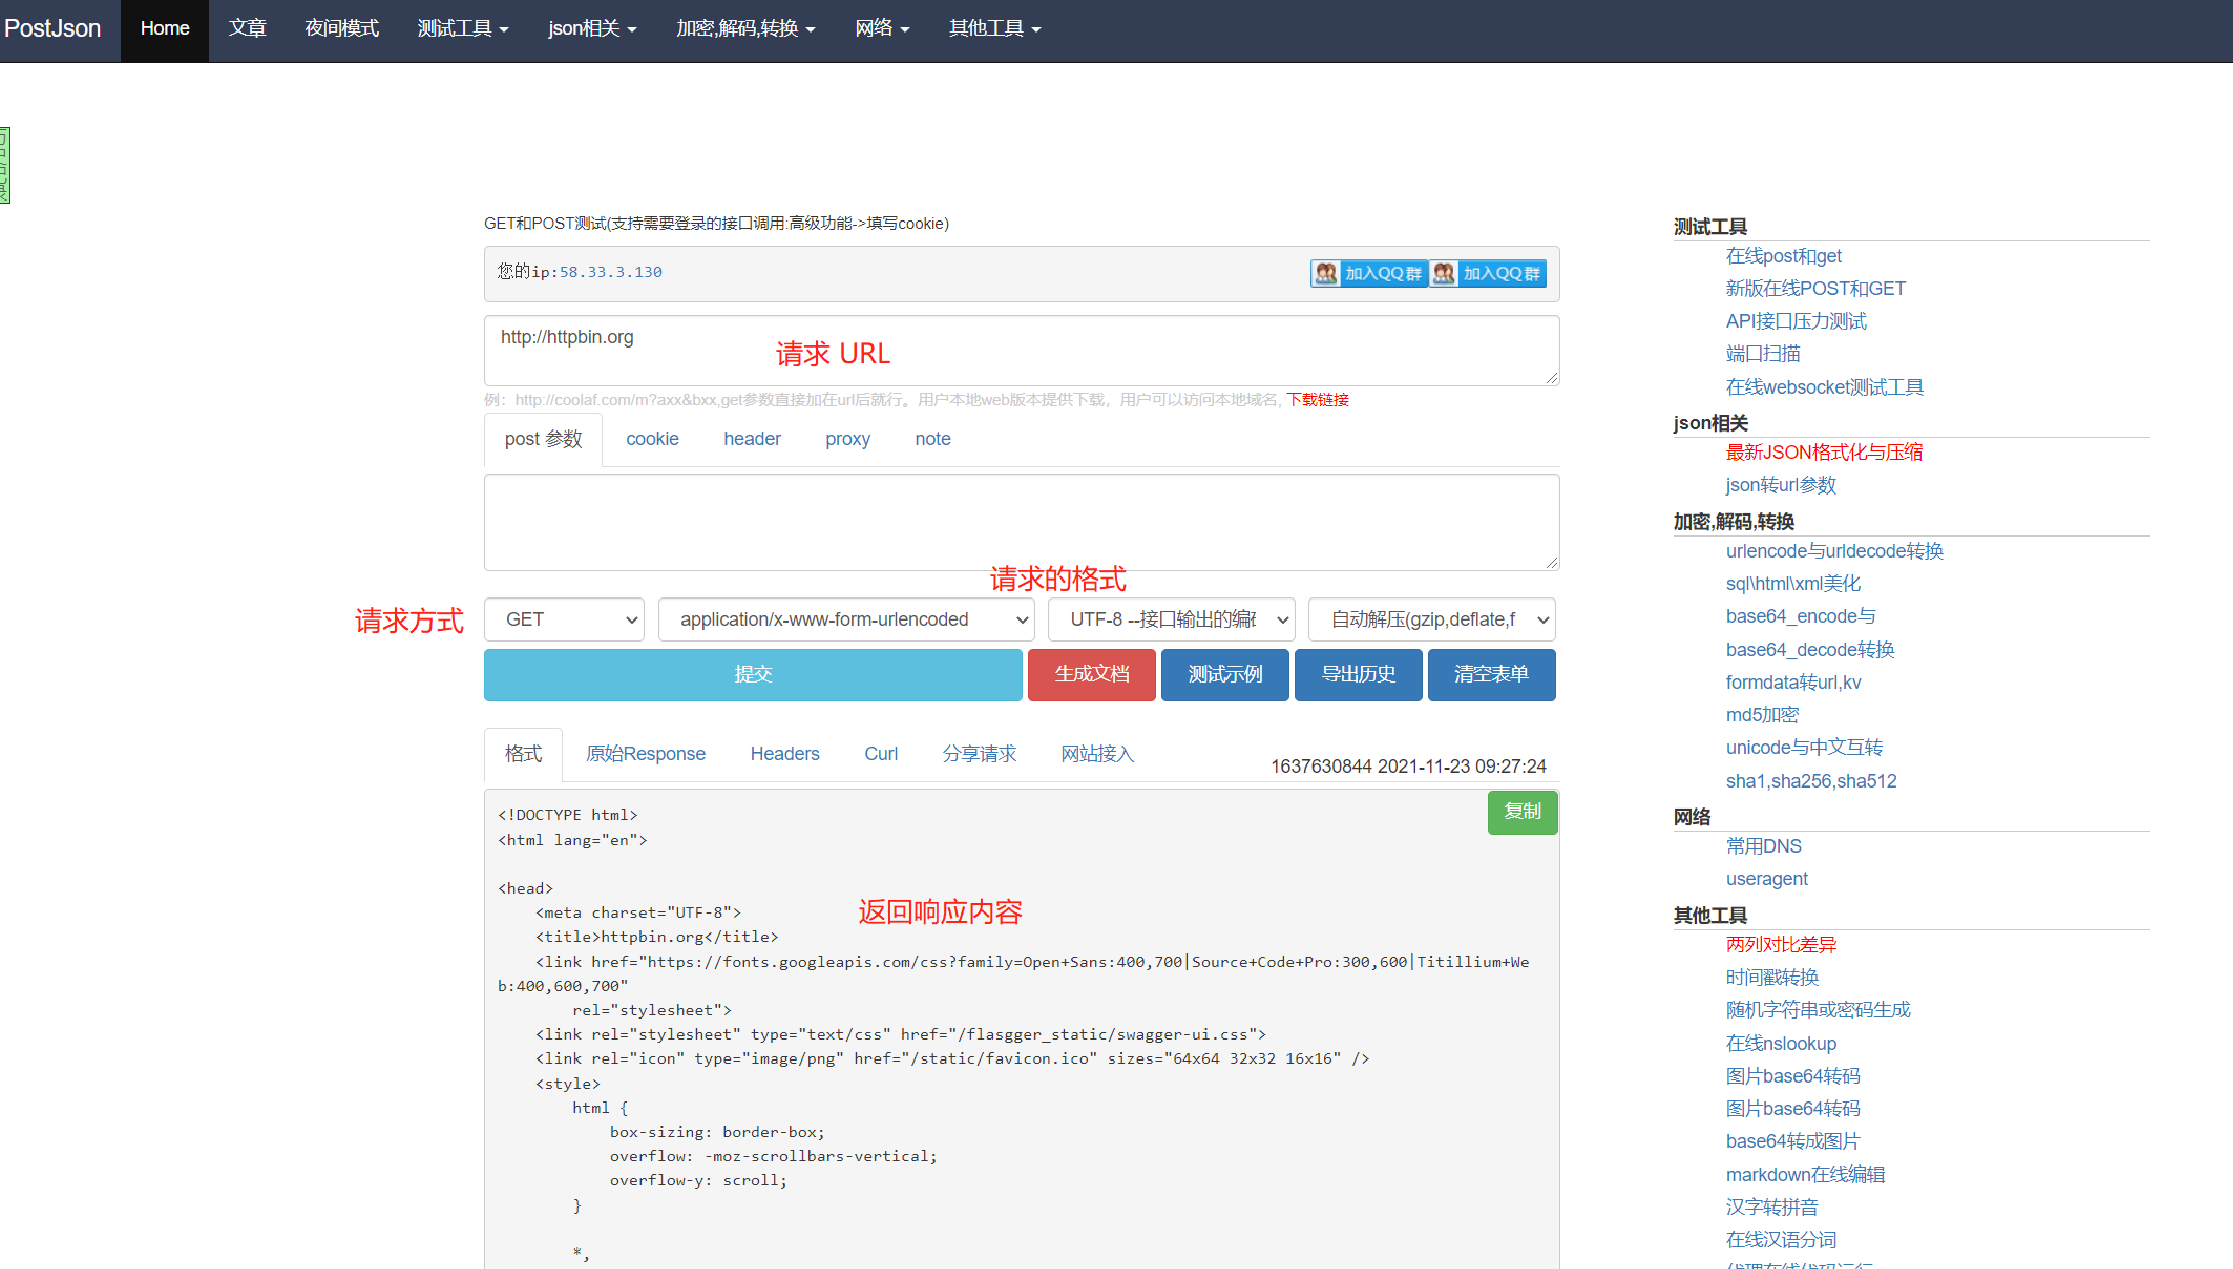Open the 测试工具 navbar menu

coord(463,29)
